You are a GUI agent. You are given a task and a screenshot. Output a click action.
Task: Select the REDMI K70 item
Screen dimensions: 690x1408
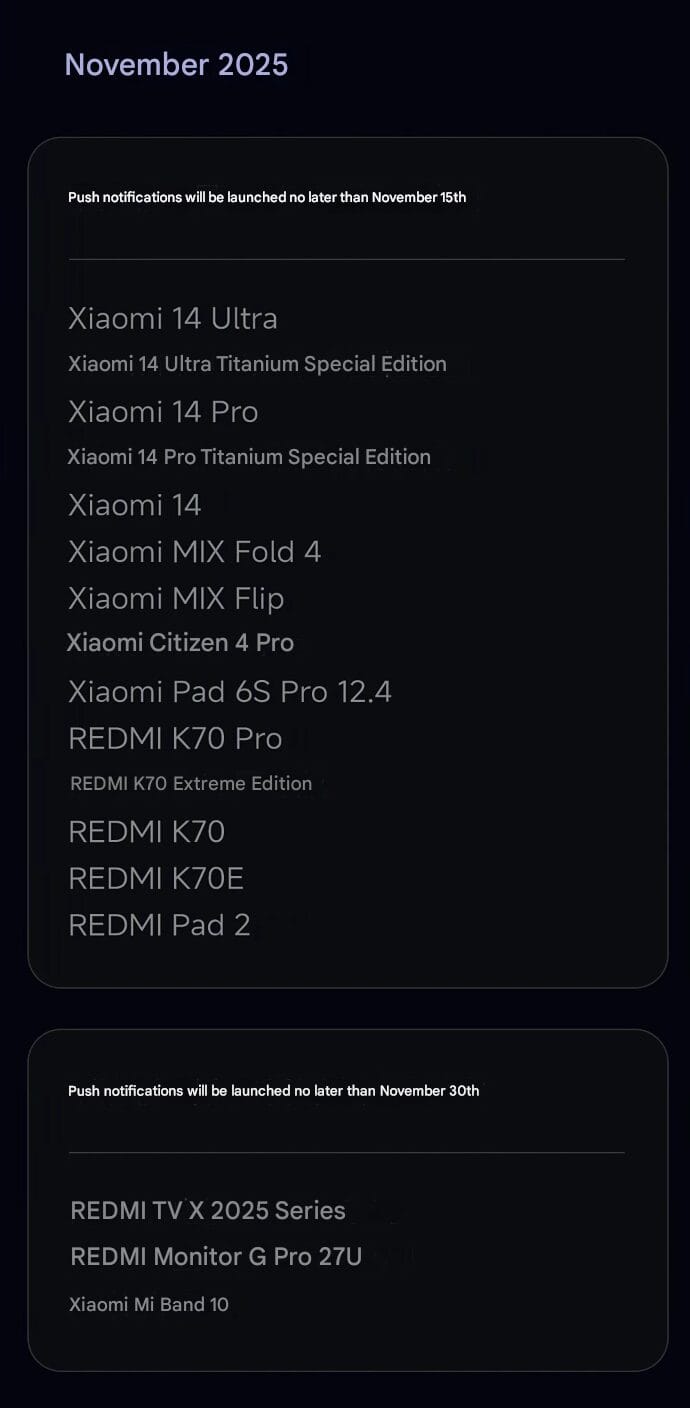(x=146, y=832)
